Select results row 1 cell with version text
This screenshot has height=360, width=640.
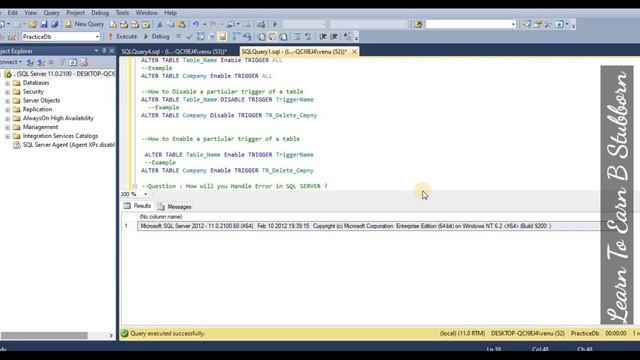click(369, 226)
